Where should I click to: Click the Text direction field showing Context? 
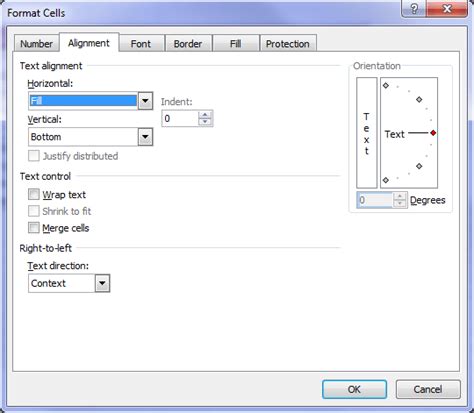(x=62, y=283)
